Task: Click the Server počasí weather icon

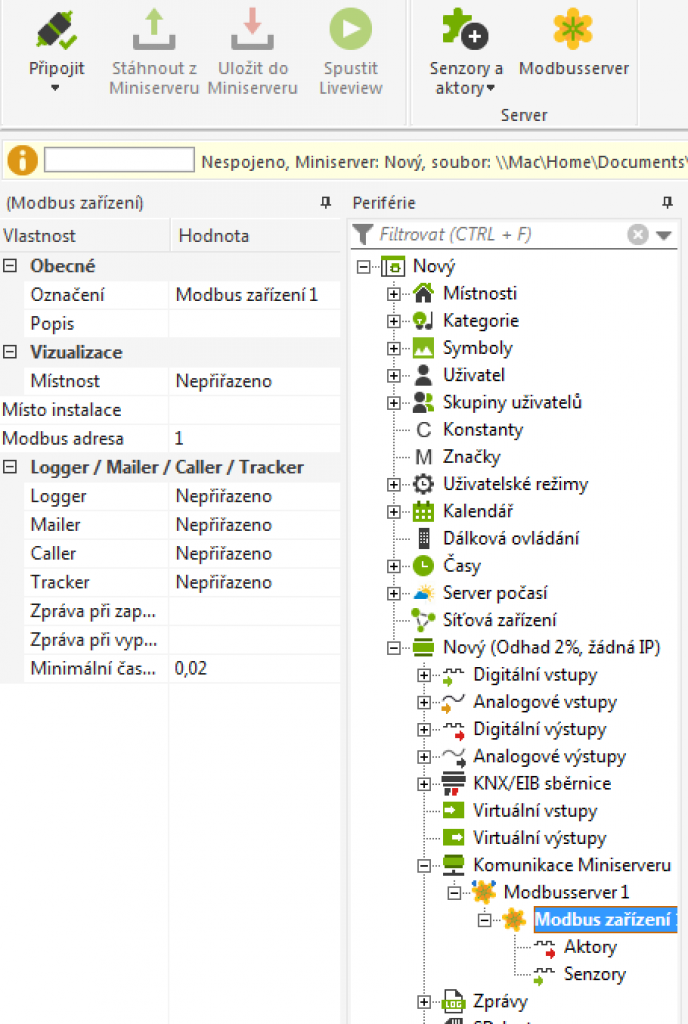Action: tap(423, 593)
